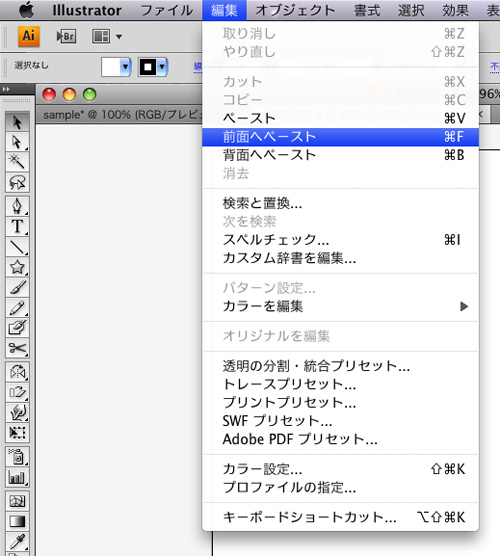Select the Lasso tool
The image size is (500, 556).
tap(17, 182)
